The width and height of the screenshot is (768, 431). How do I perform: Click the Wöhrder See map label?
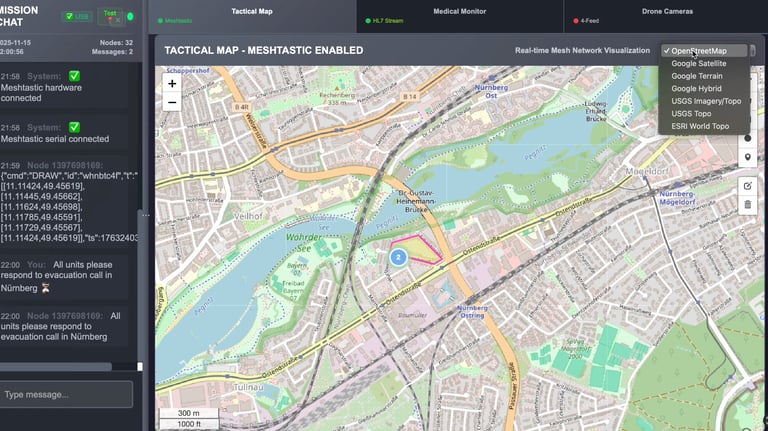(x=304, y=242)
